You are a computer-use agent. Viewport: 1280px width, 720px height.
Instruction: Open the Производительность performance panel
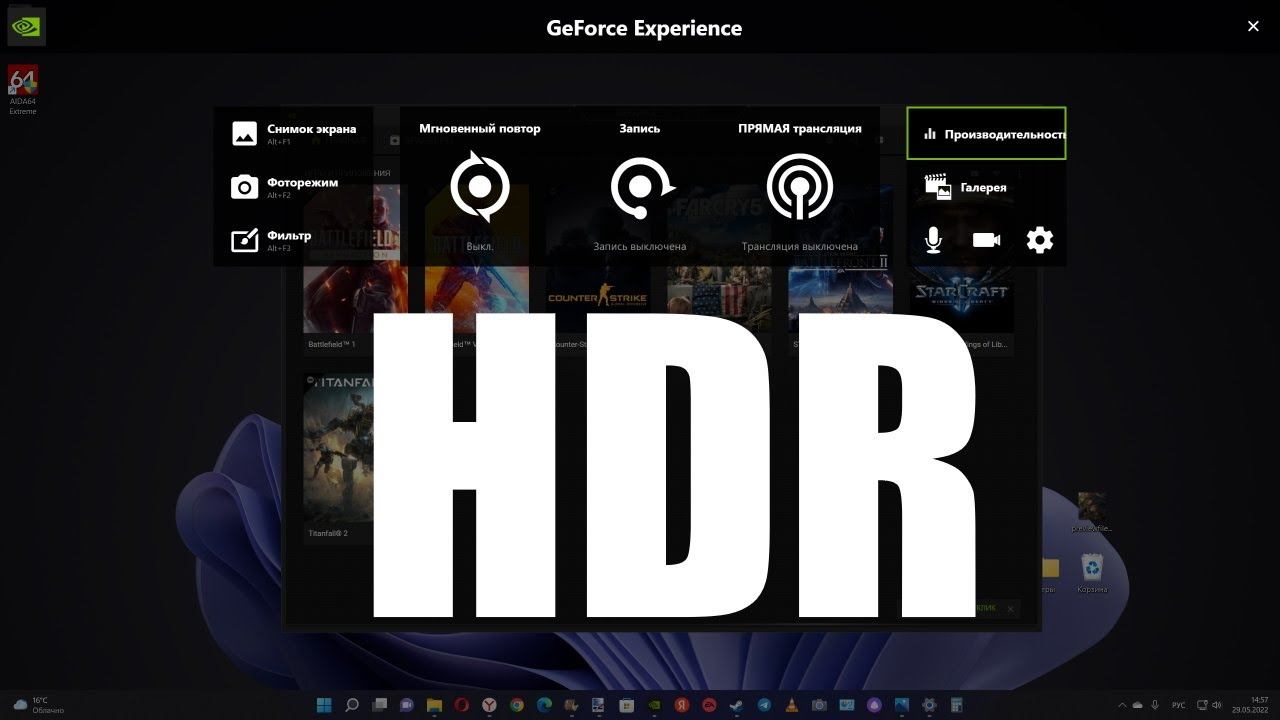point(986,134)
